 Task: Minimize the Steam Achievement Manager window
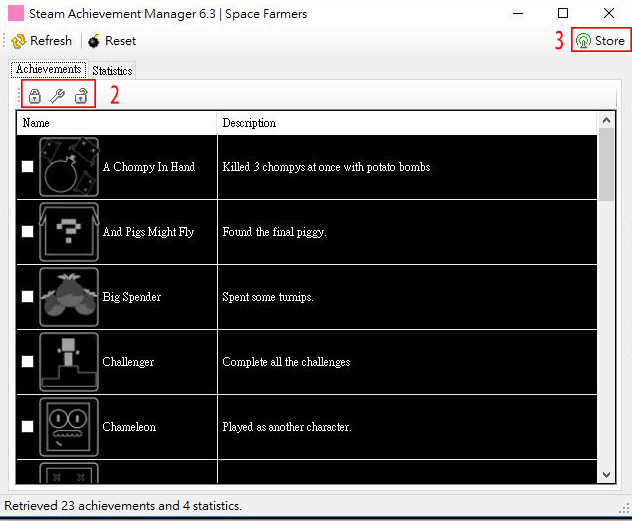[x=518, y=13]
